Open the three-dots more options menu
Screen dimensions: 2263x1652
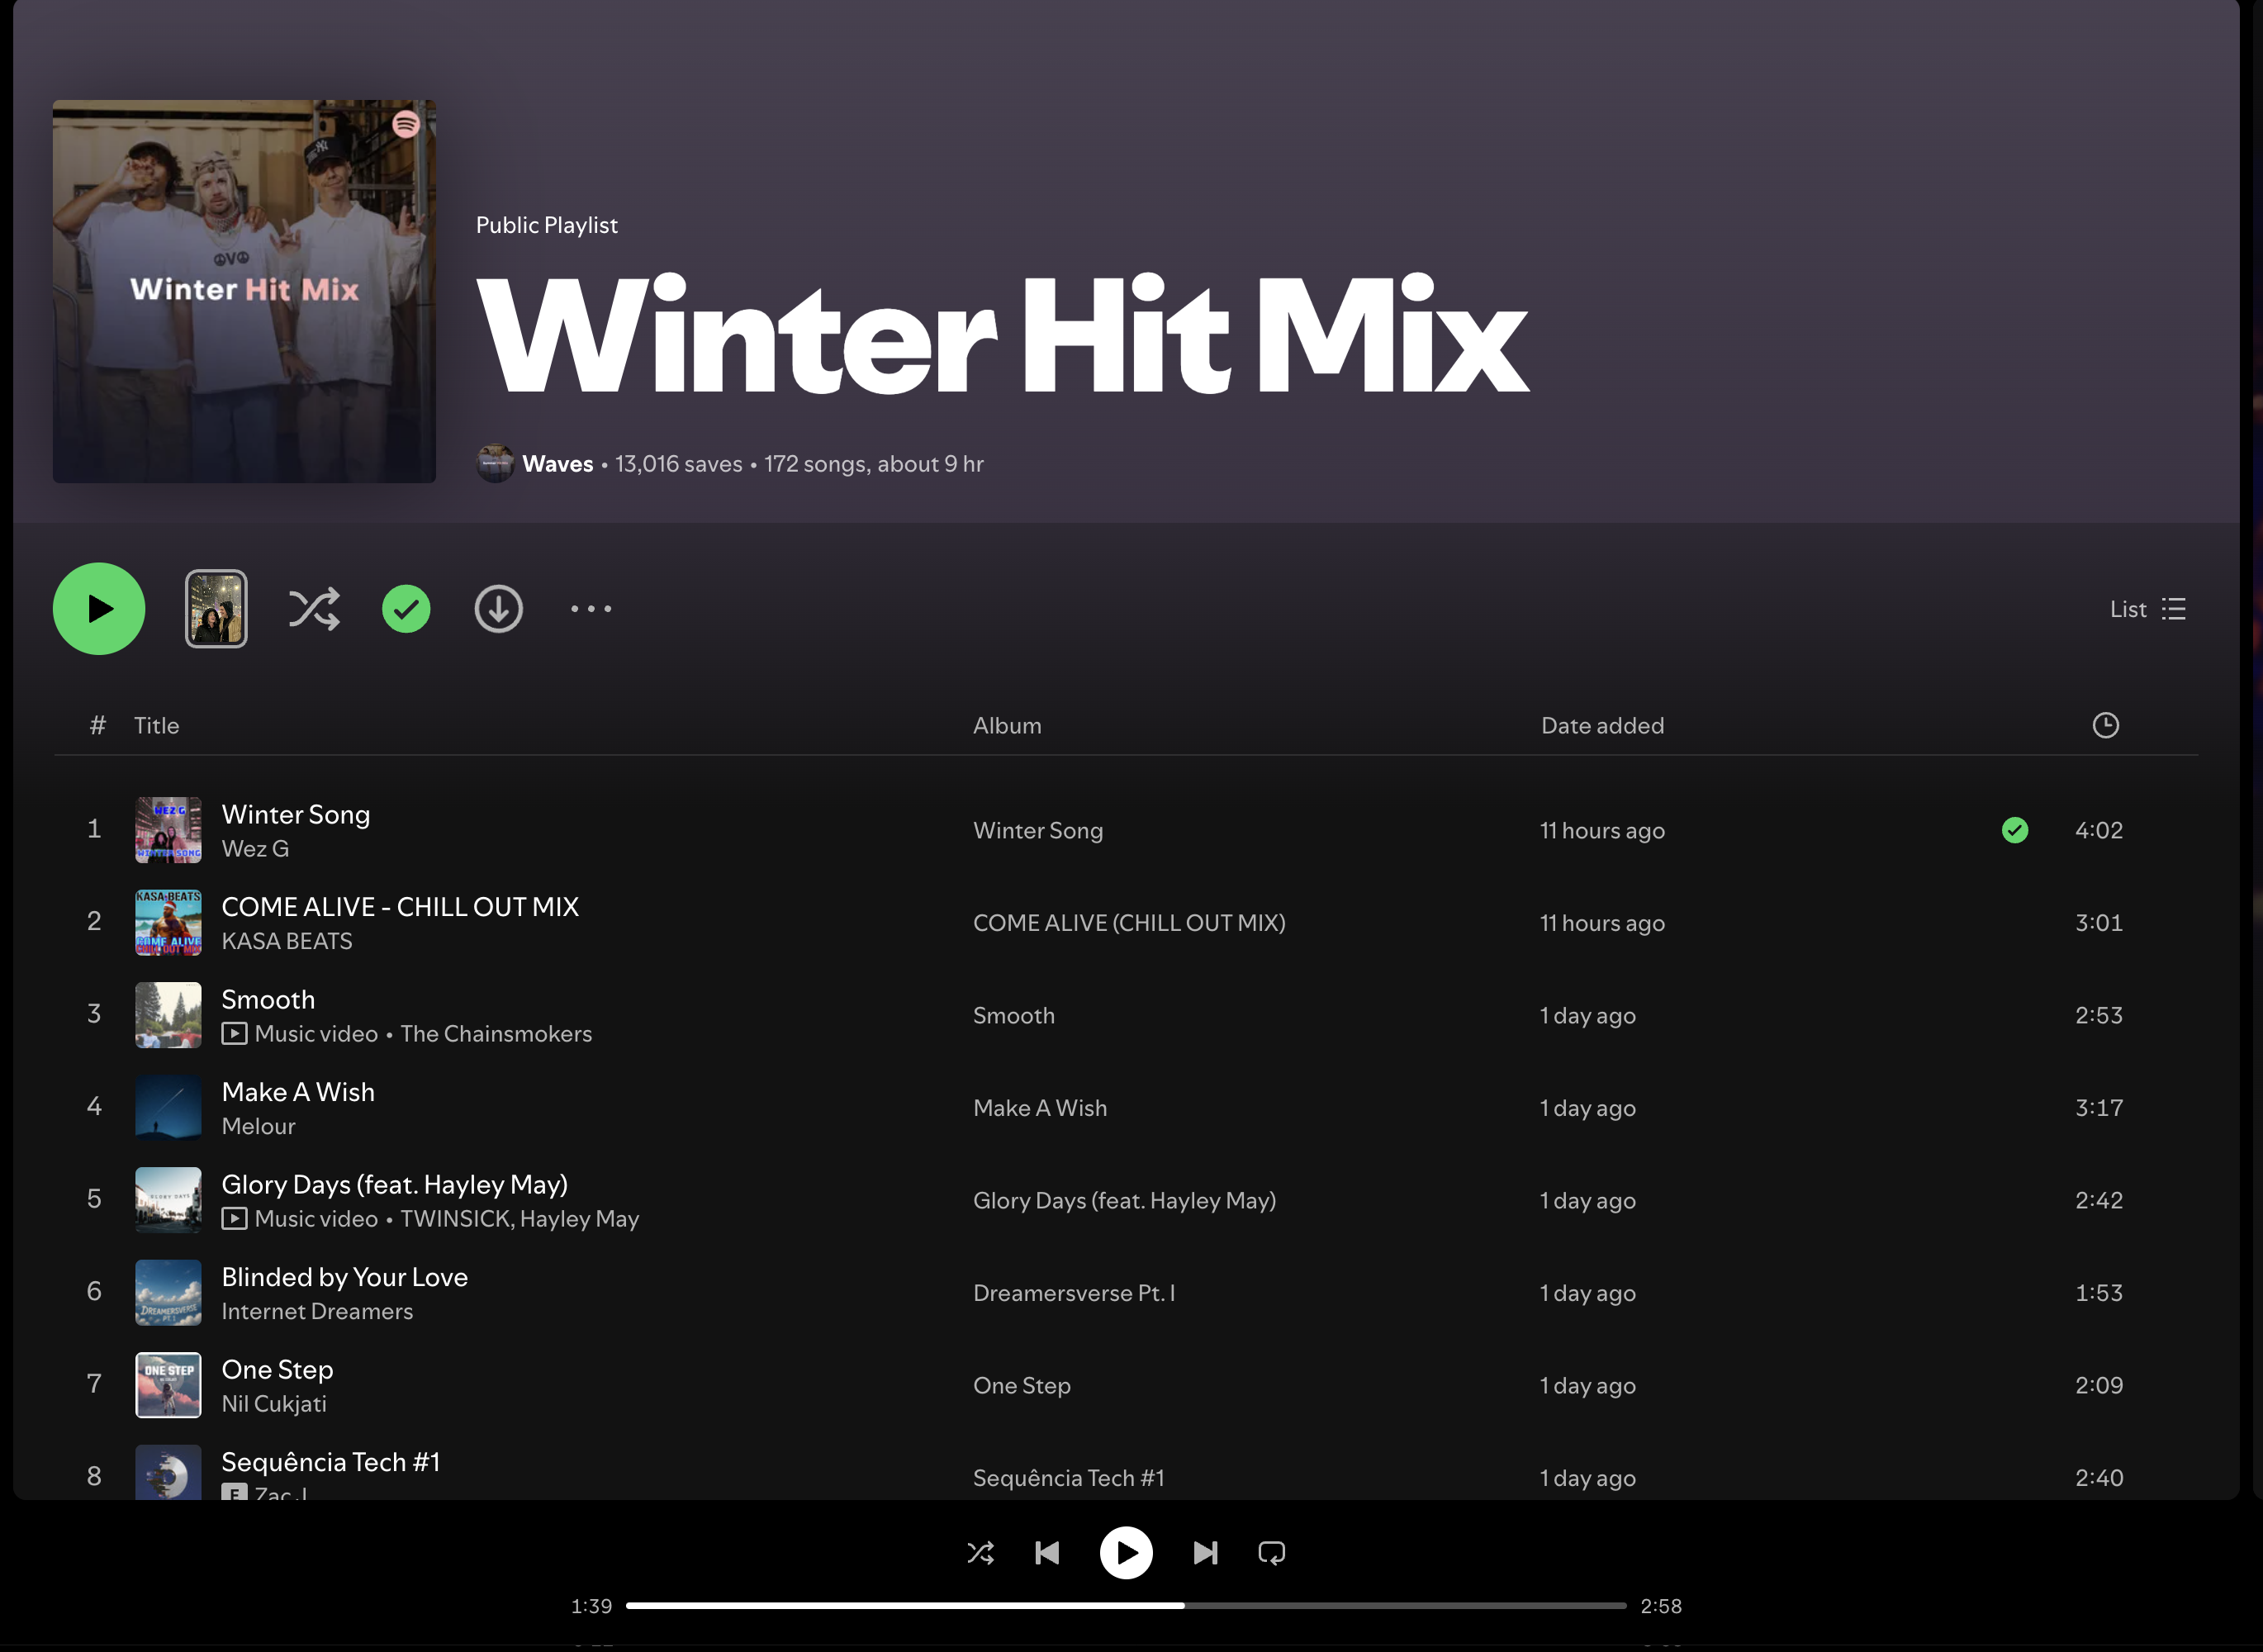[591, 609]
